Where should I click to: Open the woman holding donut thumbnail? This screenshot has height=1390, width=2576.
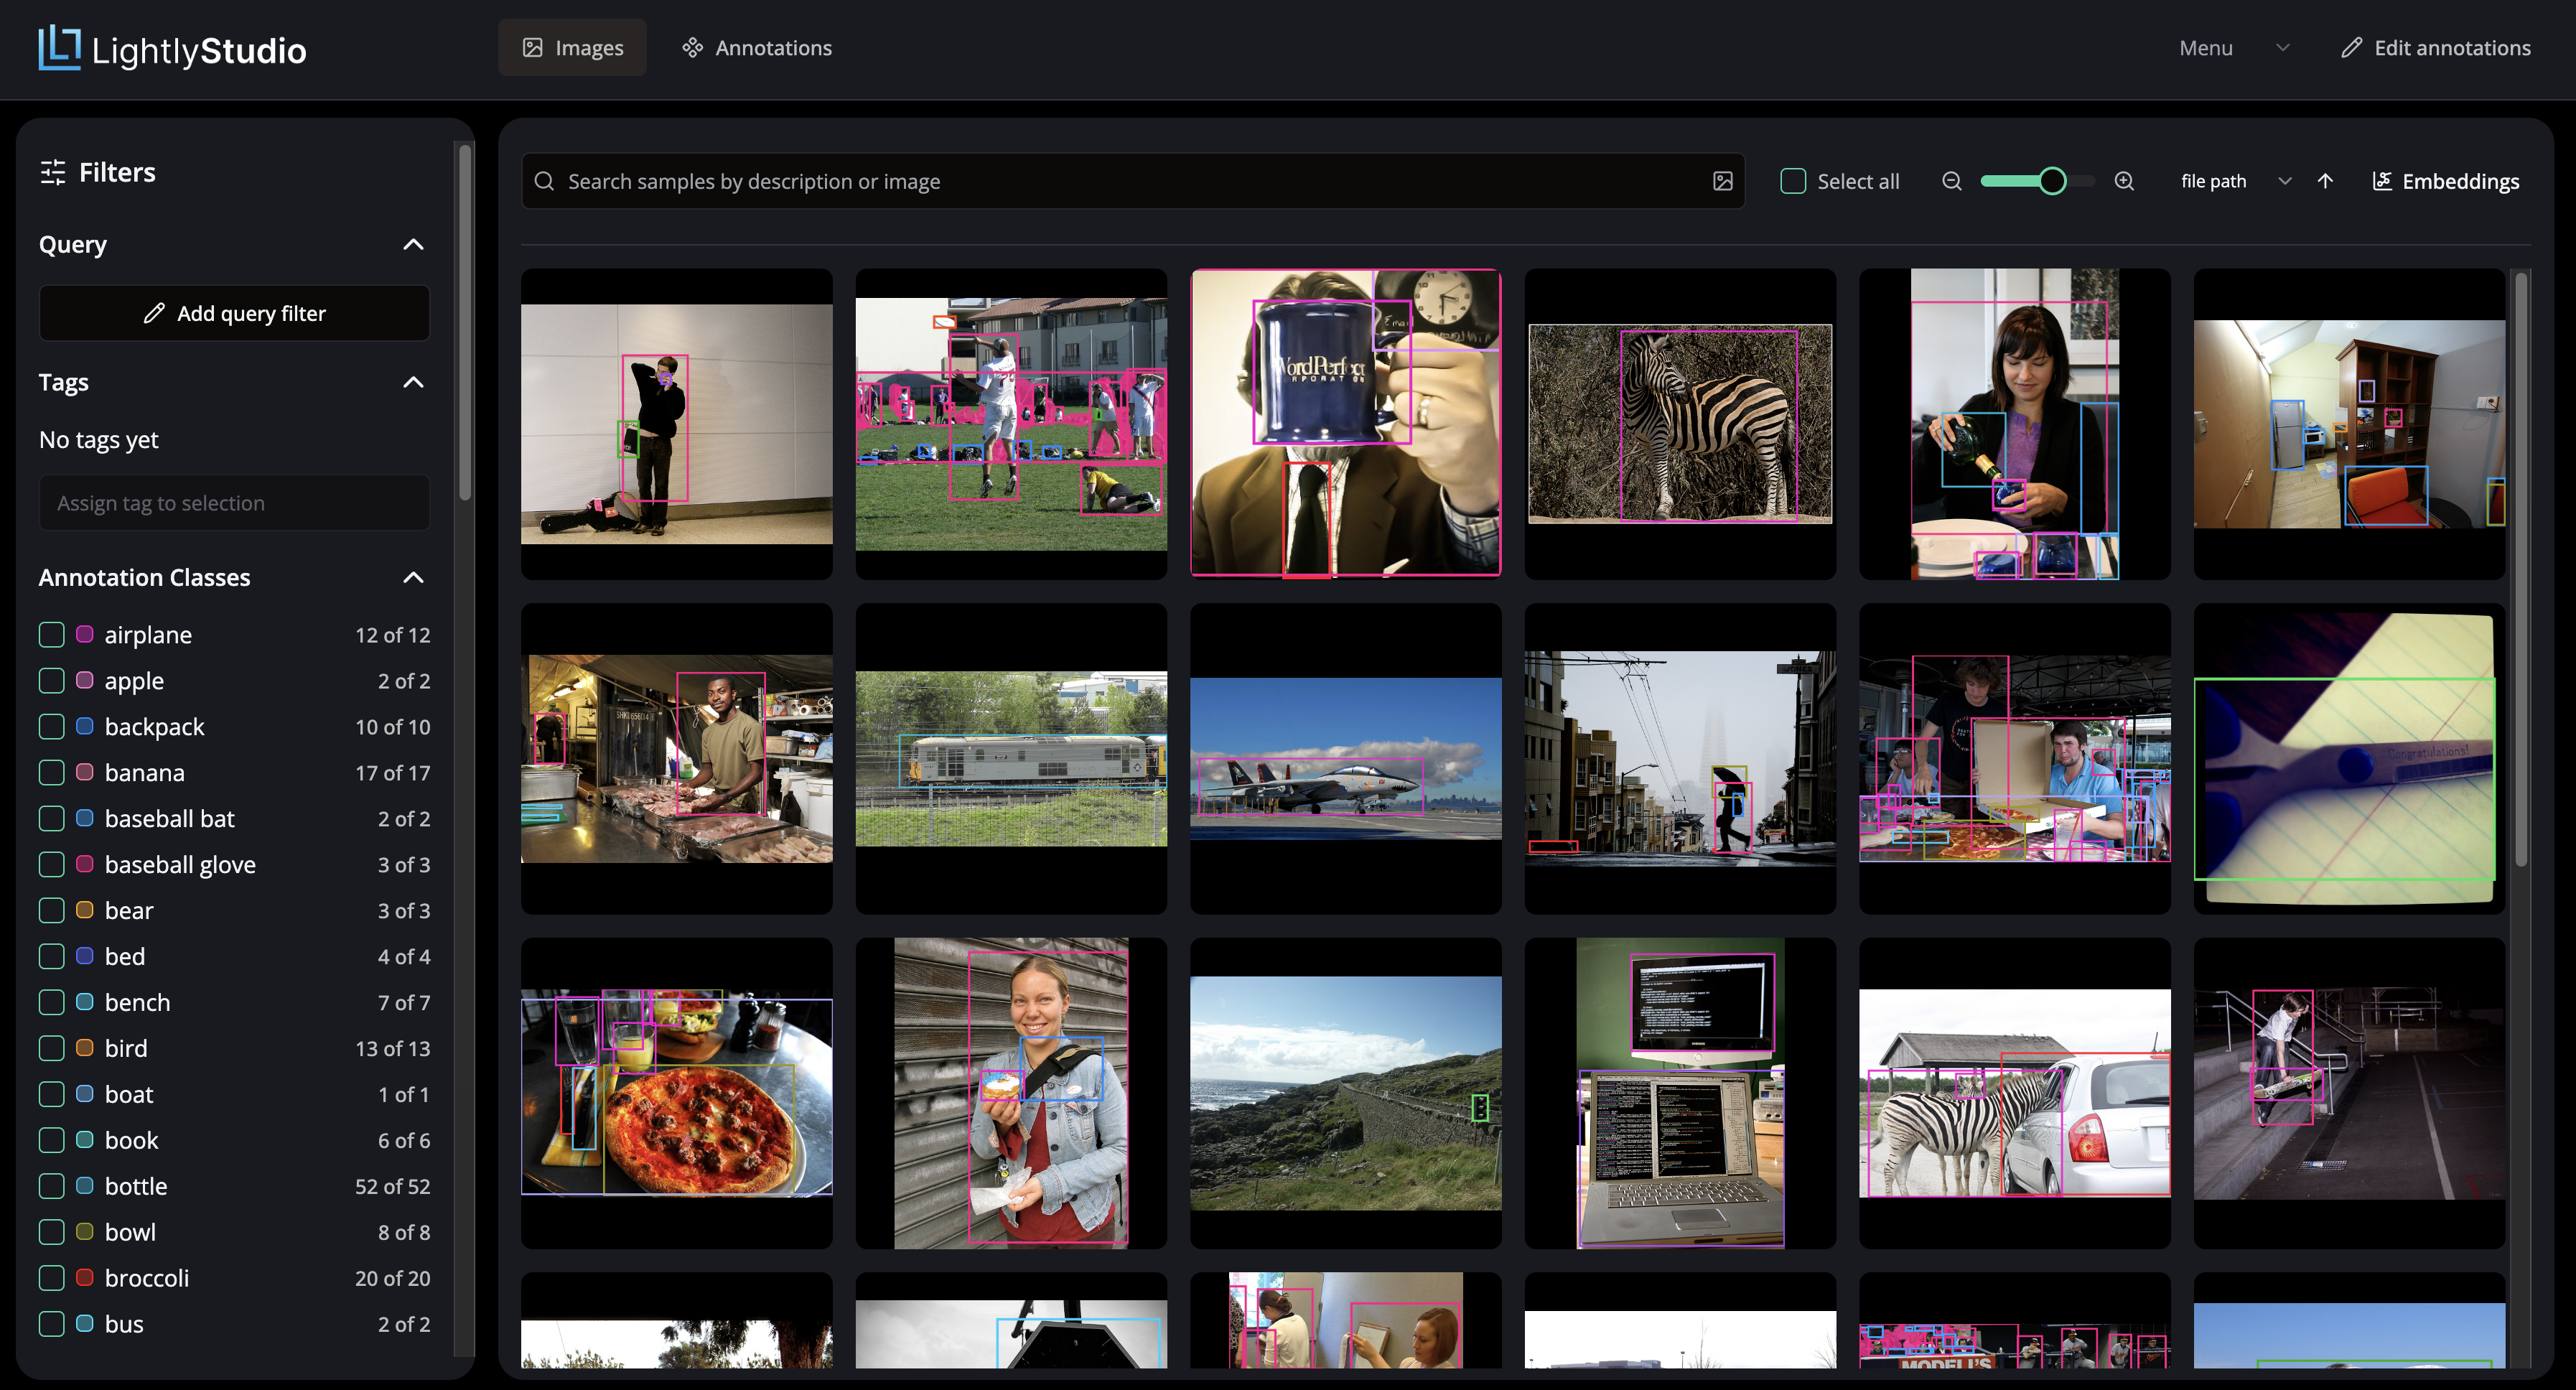[1011, 1093]
